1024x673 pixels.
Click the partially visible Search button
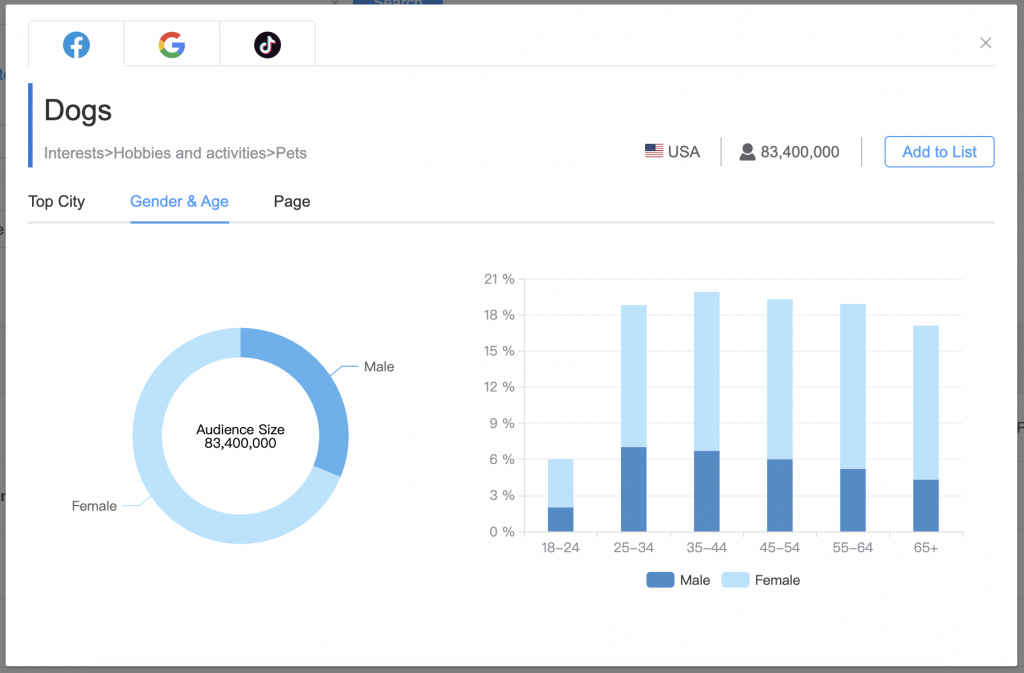click(397, 4)
